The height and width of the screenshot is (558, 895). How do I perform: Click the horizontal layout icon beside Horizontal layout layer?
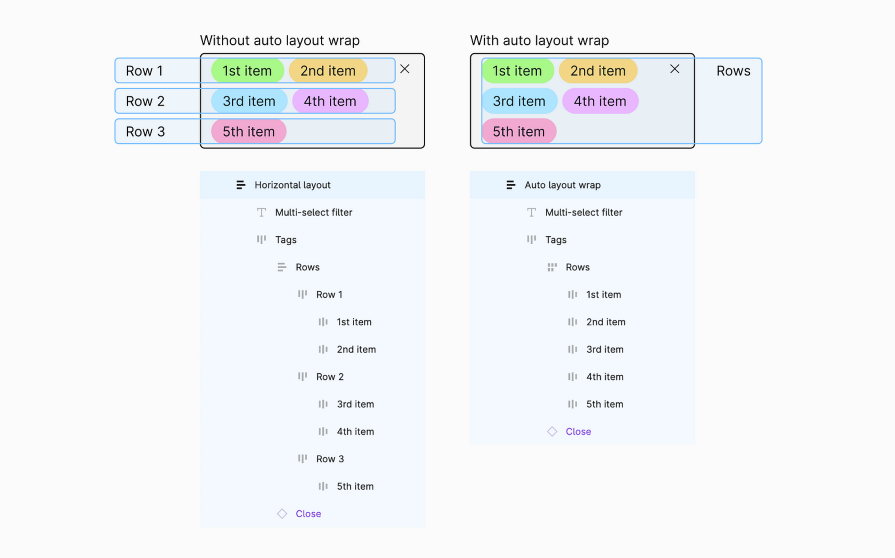tap(241, 185)
